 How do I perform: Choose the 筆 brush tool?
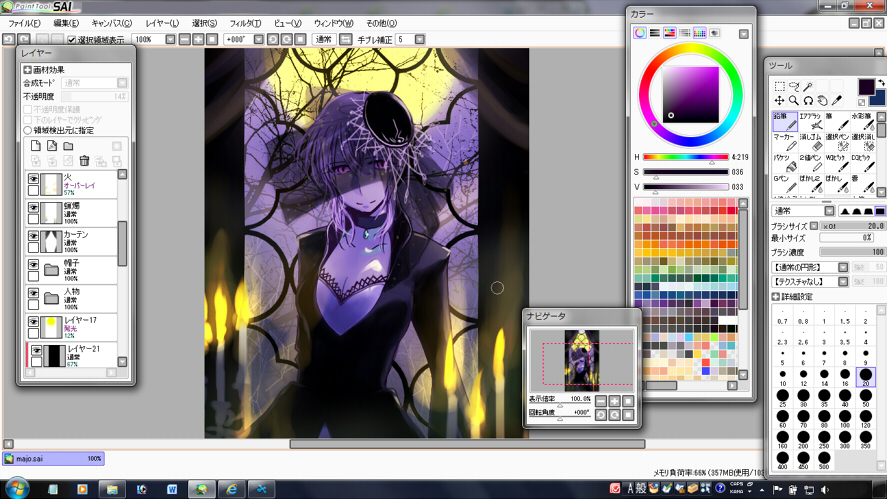pyautogui.click(x=836, y=121)
